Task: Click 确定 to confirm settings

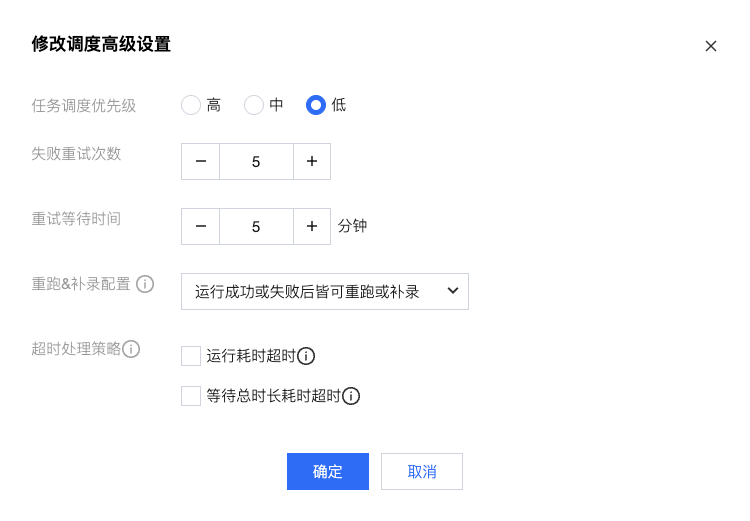Action: pos(328,472)
